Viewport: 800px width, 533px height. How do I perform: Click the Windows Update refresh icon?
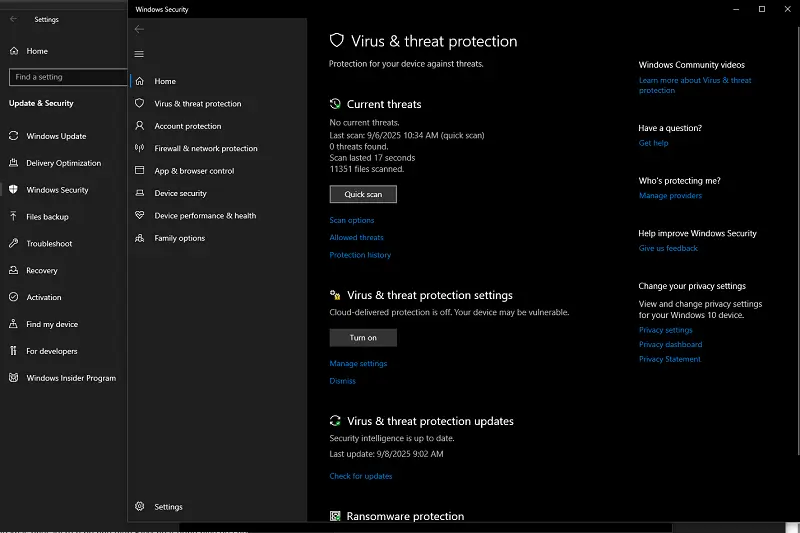(x=14, y=136)
